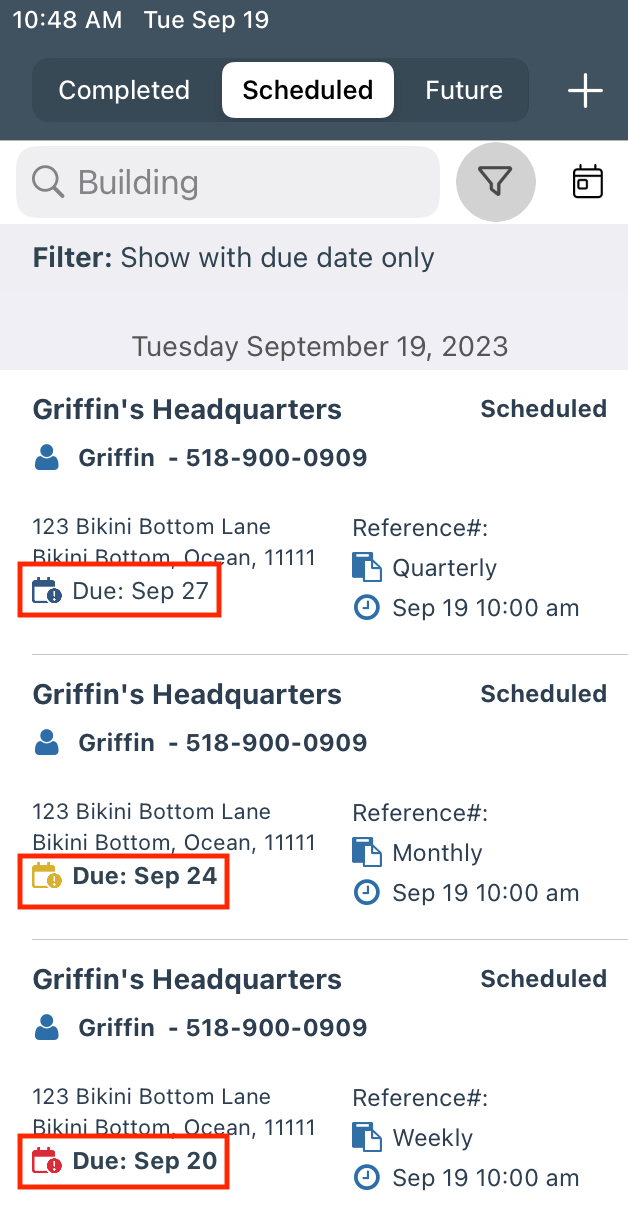Tap the plus icon to add inspection
This screenshot has width=628, height=1216.
point(585,91)
